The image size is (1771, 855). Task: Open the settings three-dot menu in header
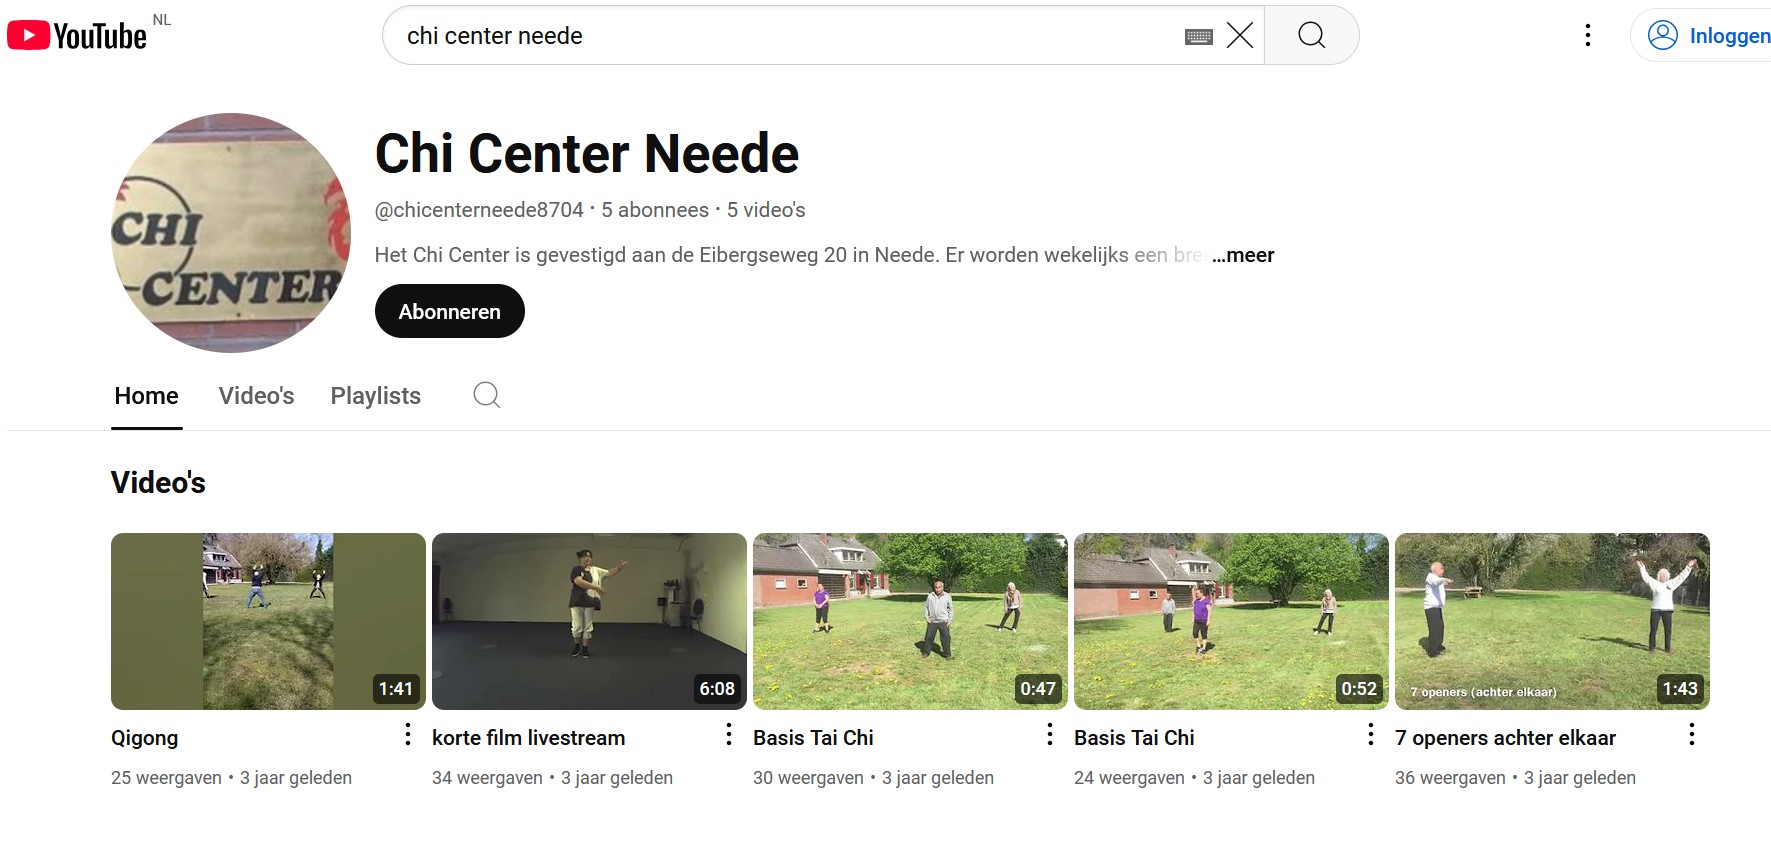coord(1587,36)
